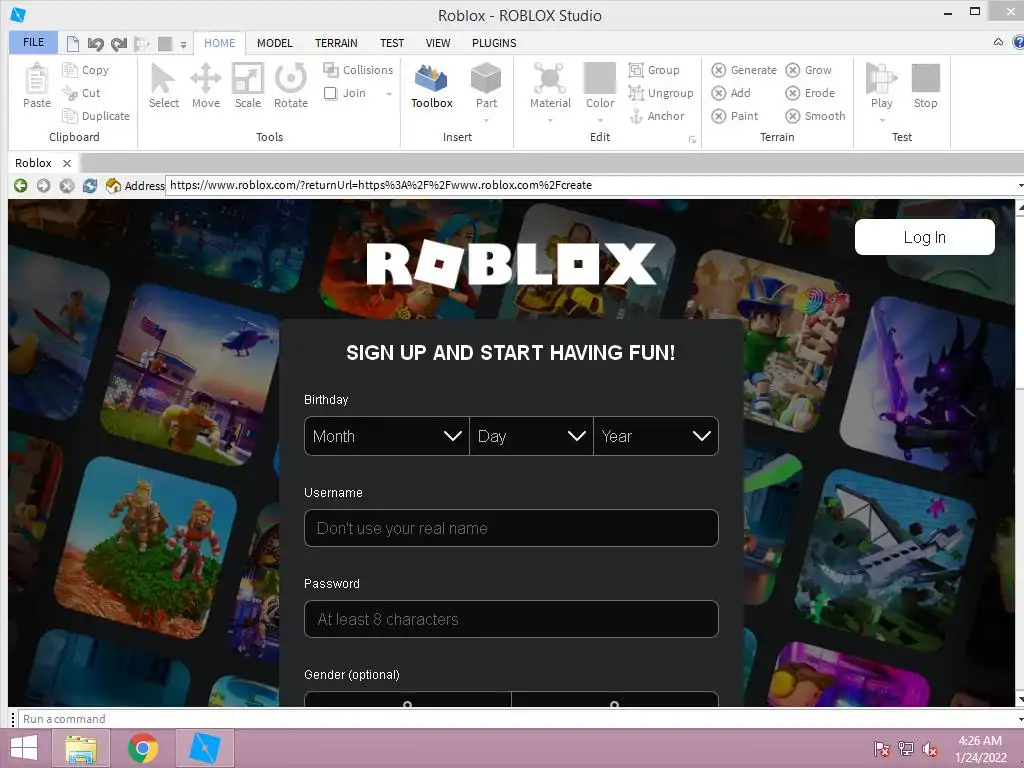The image size is (1024, 768).
Task: Close the Roblox document tab
Action: (67, 163)
